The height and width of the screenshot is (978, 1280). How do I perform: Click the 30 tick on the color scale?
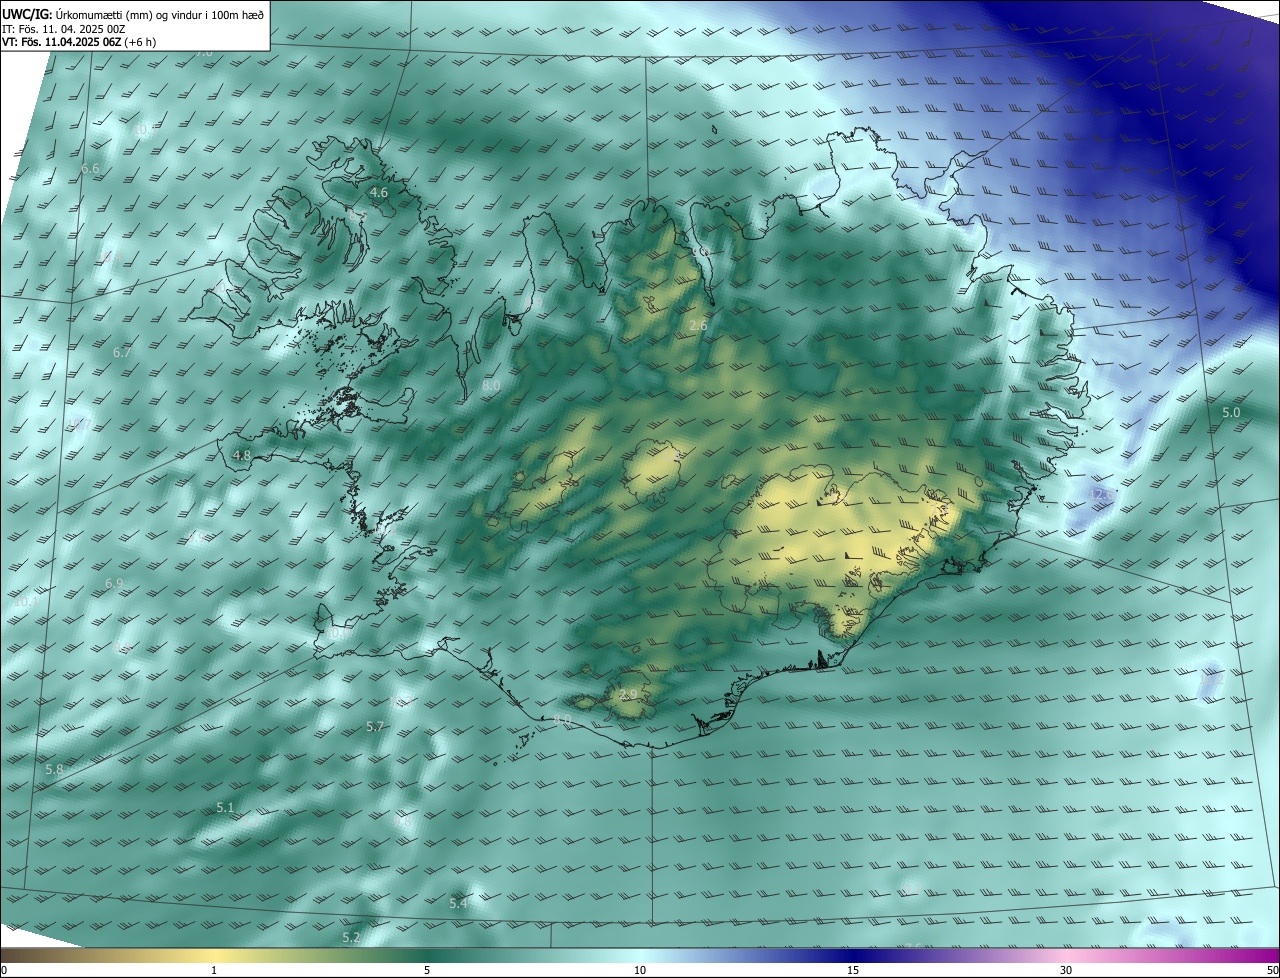click(x=1066, y=971)
